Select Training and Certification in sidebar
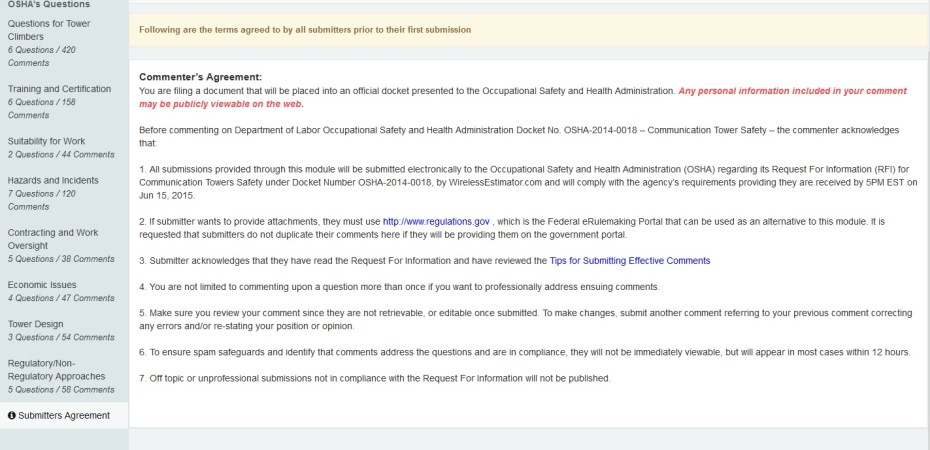The height and width of the screenshot is (450, 930). tap(59, 89)
